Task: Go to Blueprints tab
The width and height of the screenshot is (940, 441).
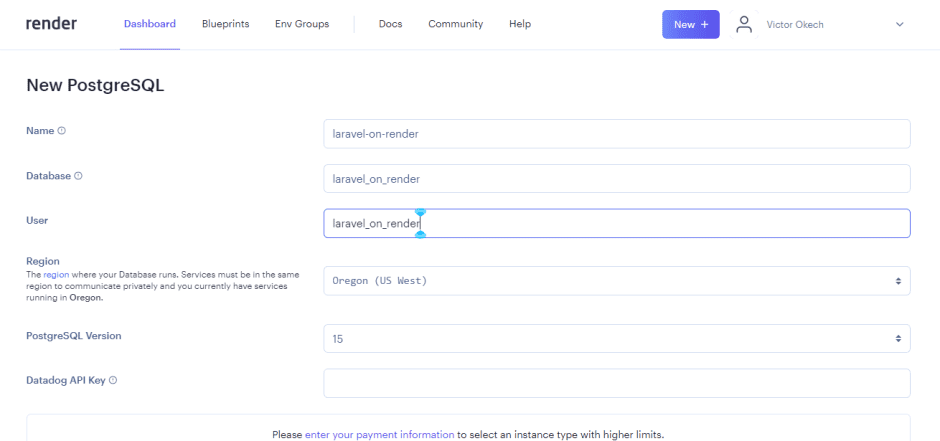Action: pyautogui.click(x=225, y=24)
